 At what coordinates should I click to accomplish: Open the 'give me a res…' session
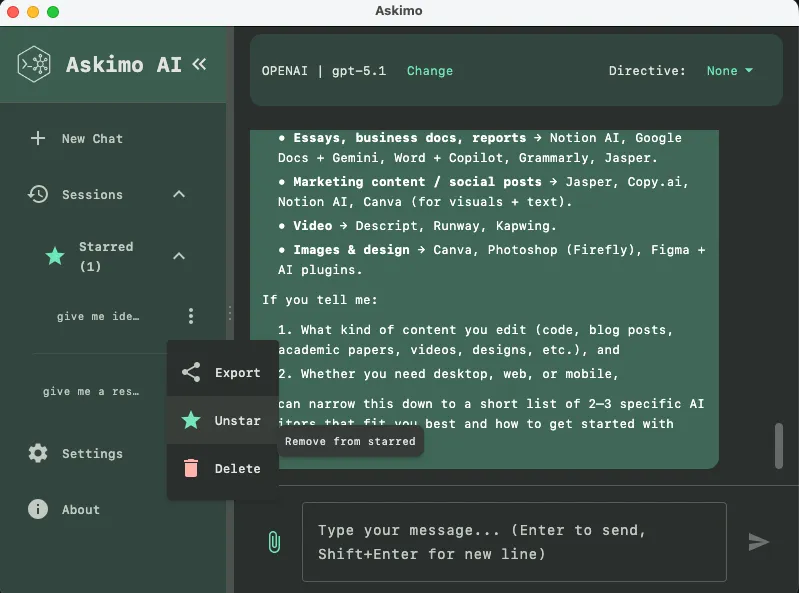[91, 392]
